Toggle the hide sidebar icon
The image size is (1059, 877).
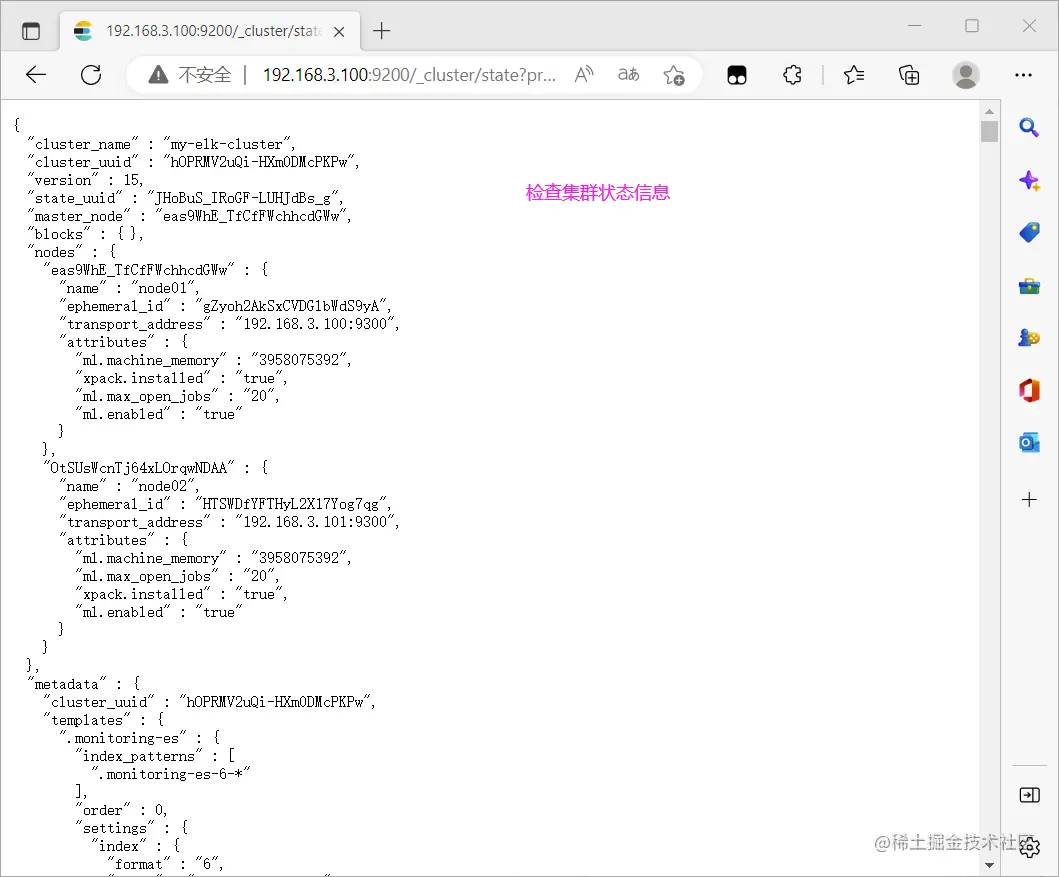(x=1029, y=795)
